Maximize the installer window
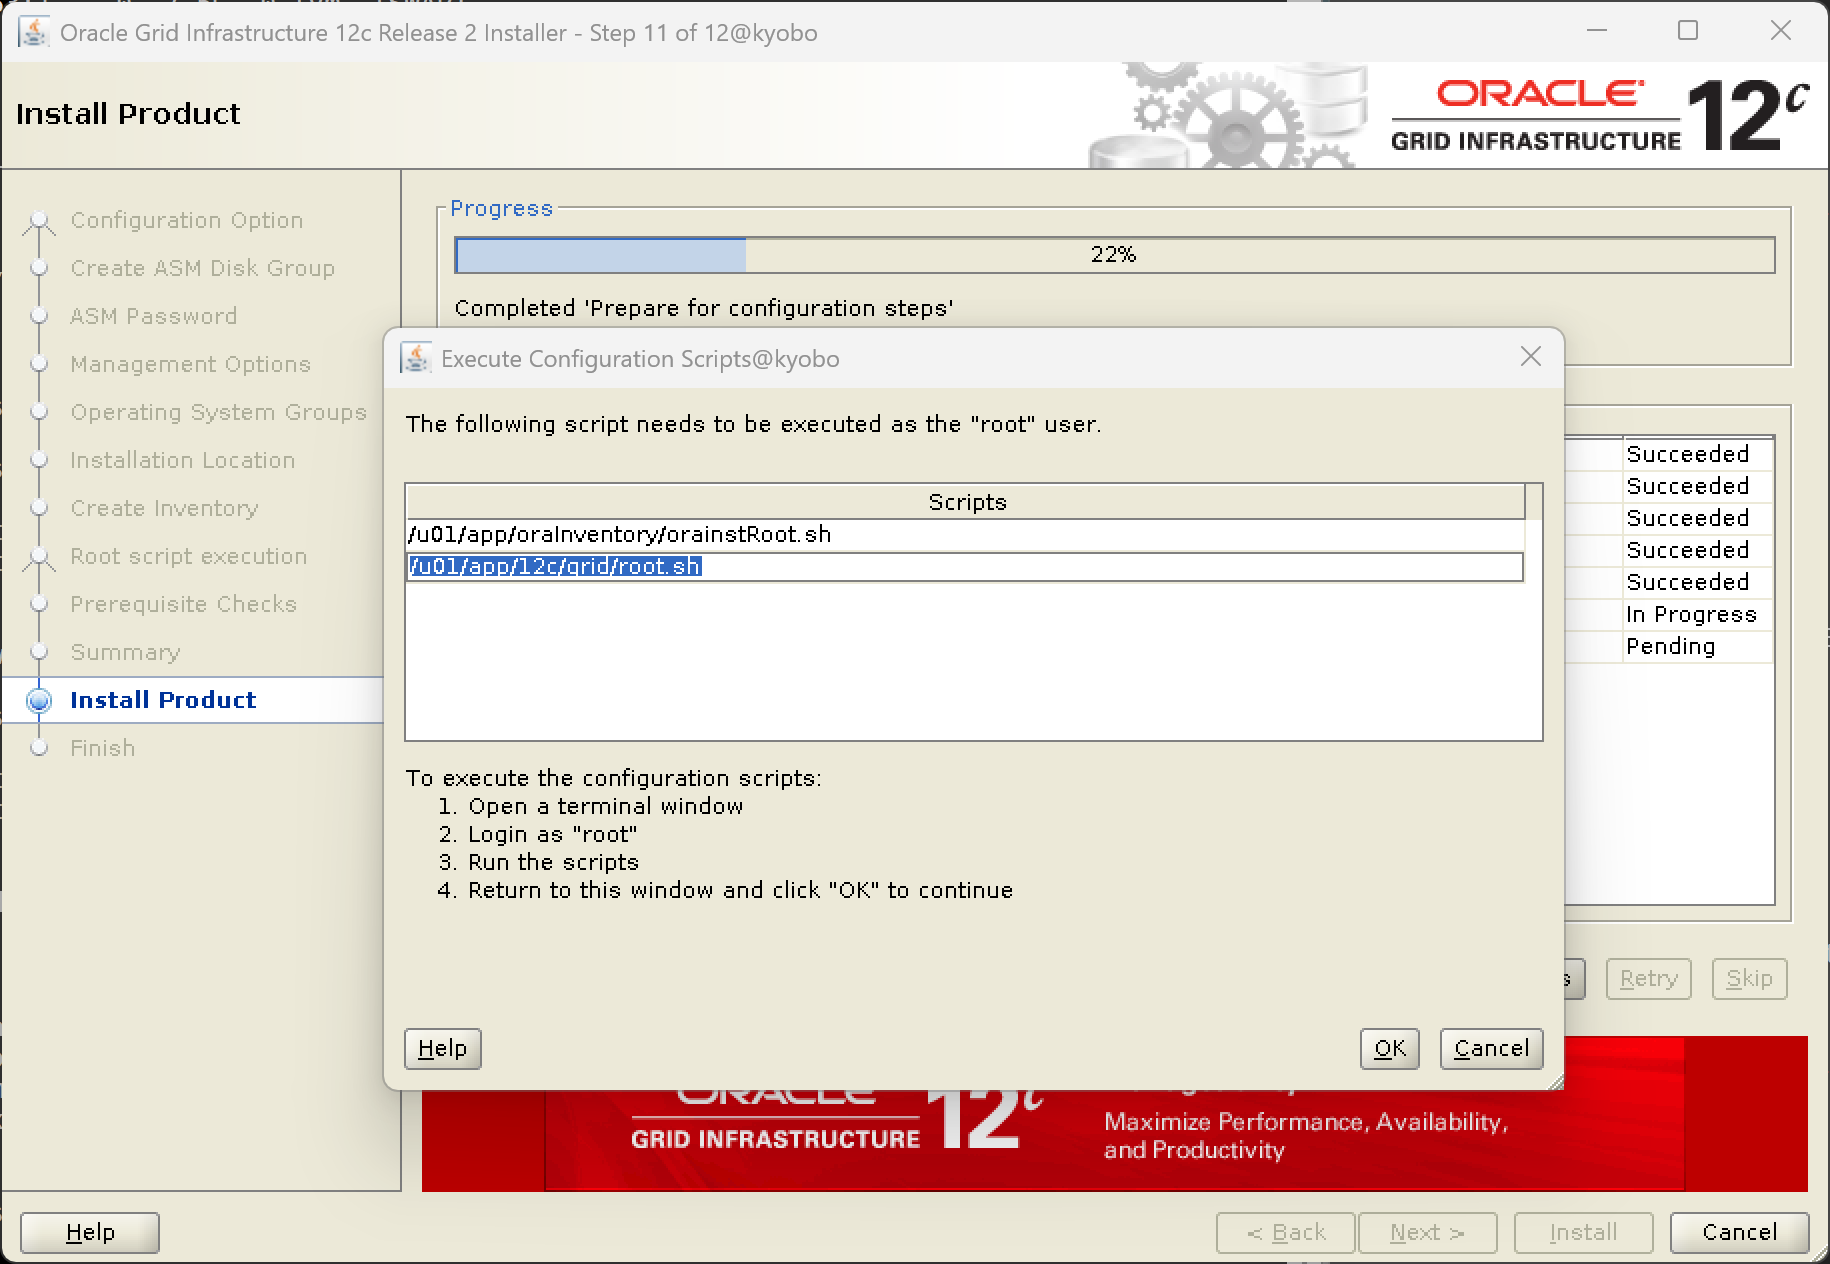Image resolution: width=1830 pixels, height=1264 pixels. pos(1688,31)
